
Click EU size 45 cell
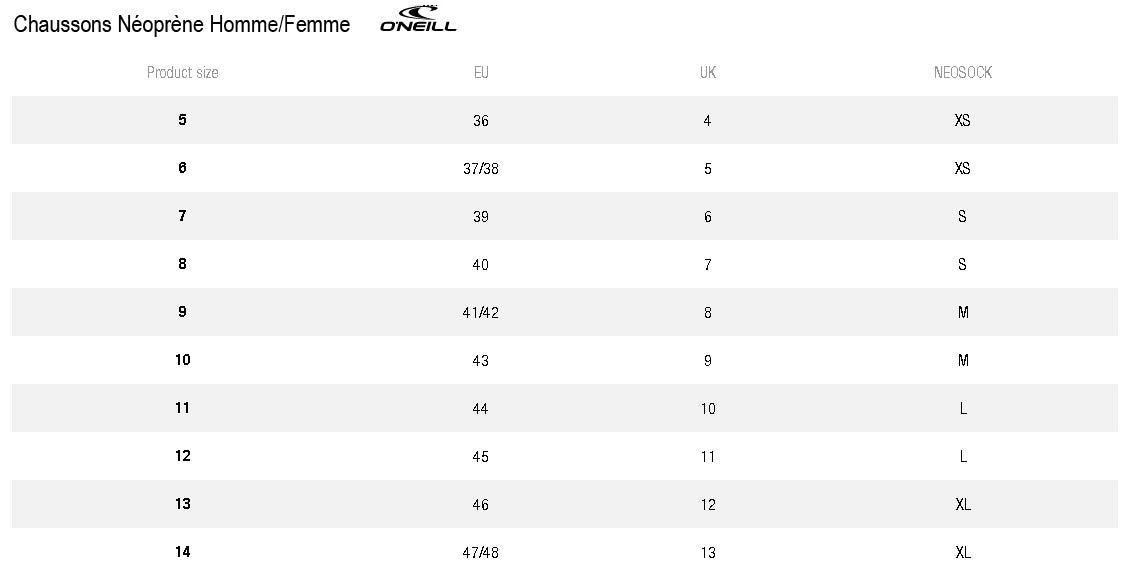click(x=481, y=457)
